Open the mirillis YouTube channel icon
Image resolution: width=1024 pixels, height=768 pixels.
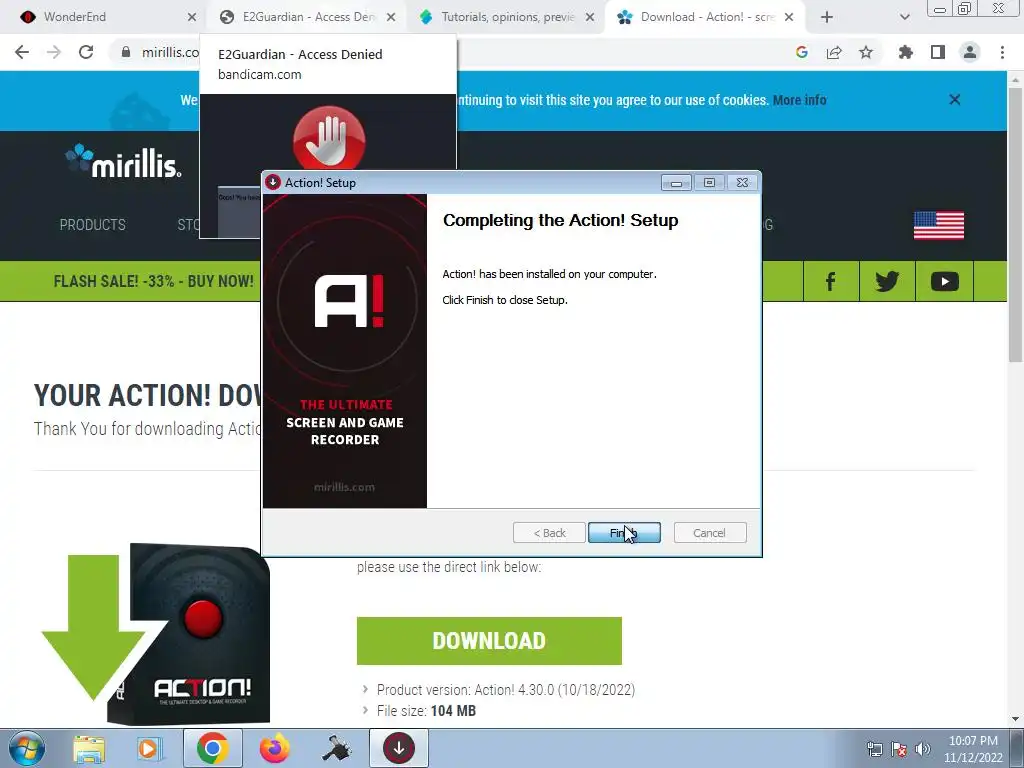click(x=944, y=281)
